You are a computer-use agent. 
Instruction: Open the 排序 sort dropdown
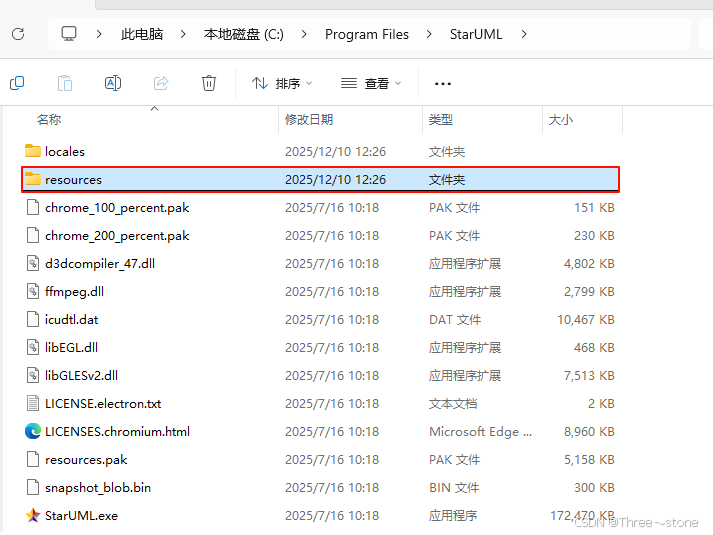[282, 83]
